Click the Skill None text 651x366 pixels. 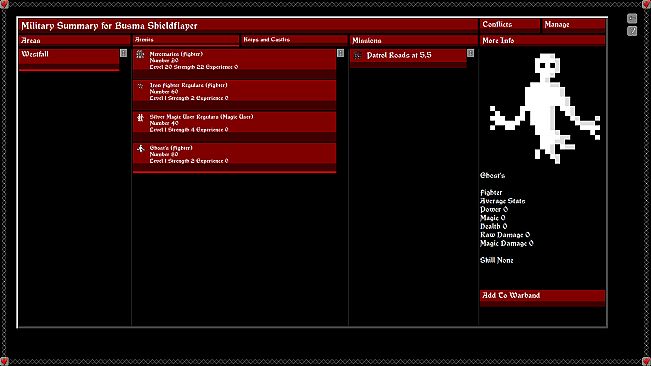[497, 260]
